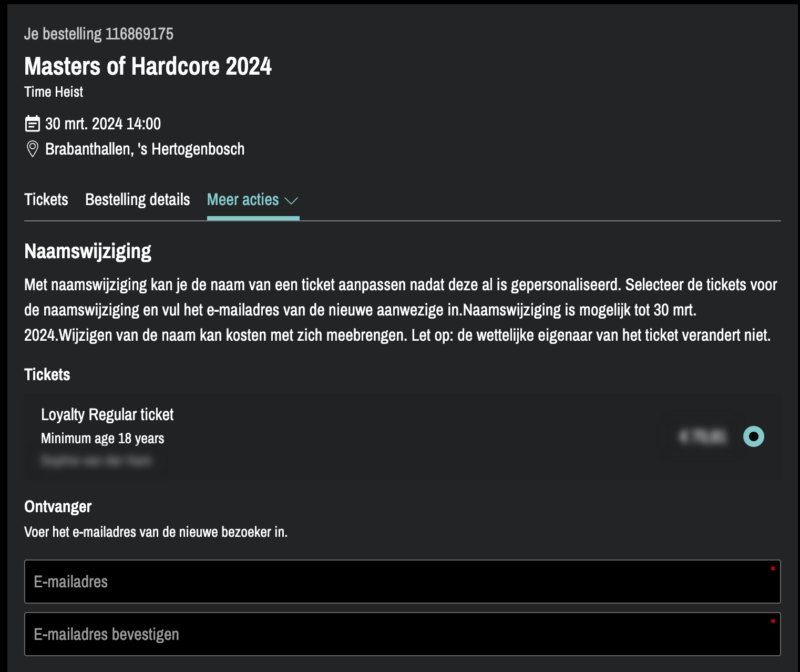Focus the E-mailadres input field
This screenshot has width=800, height=672.
[x=402, y=581]
